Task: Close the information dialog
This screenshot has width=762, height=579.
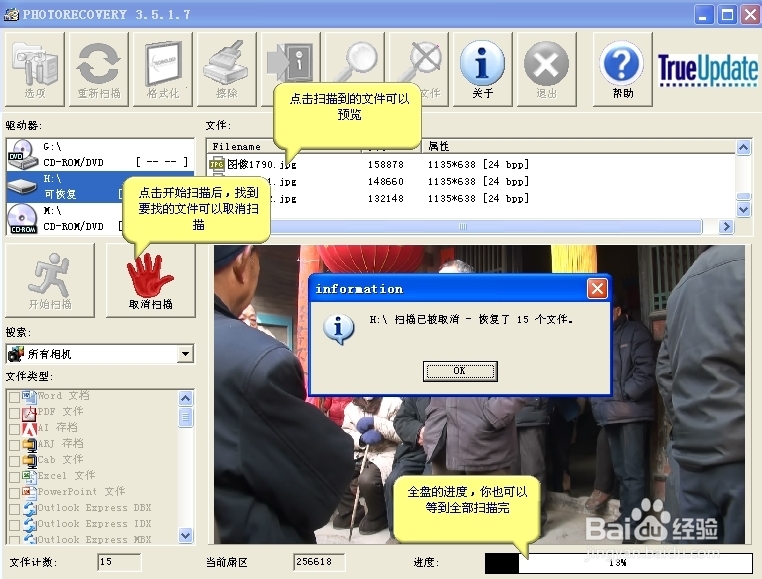Action: 597,289
